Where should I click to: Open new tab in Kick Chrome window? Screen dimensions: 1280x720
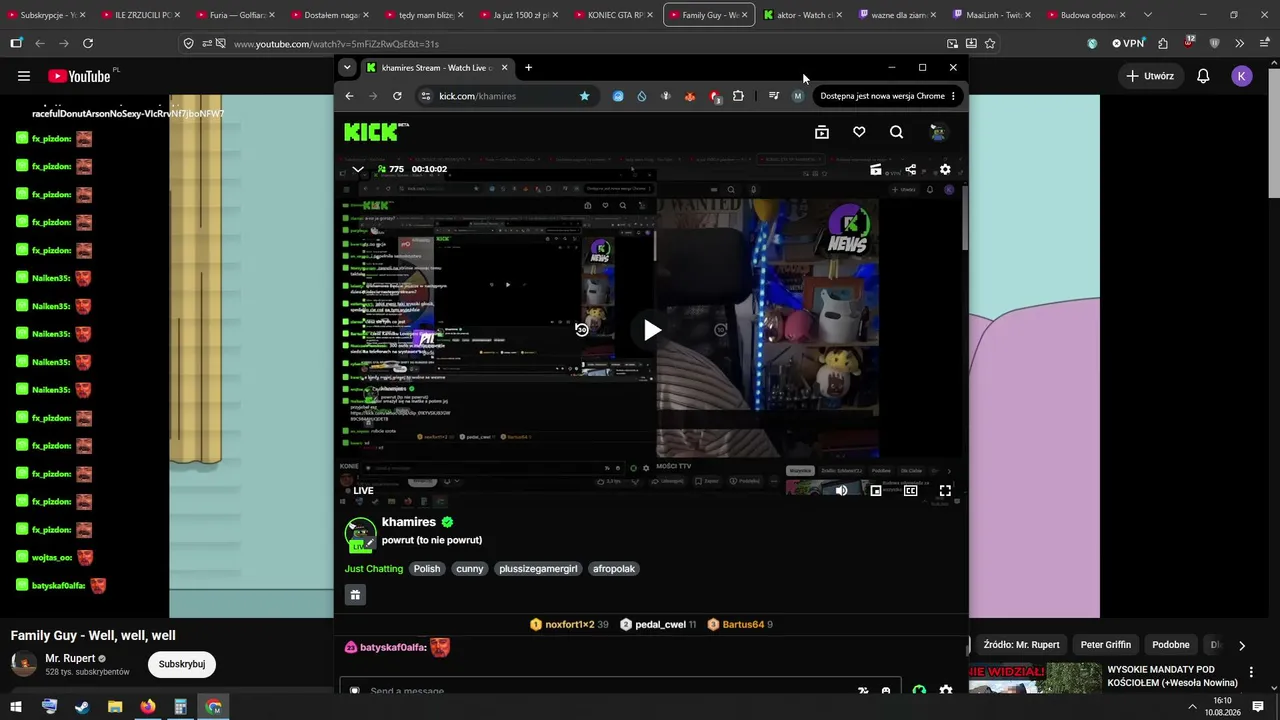point(528,68)
